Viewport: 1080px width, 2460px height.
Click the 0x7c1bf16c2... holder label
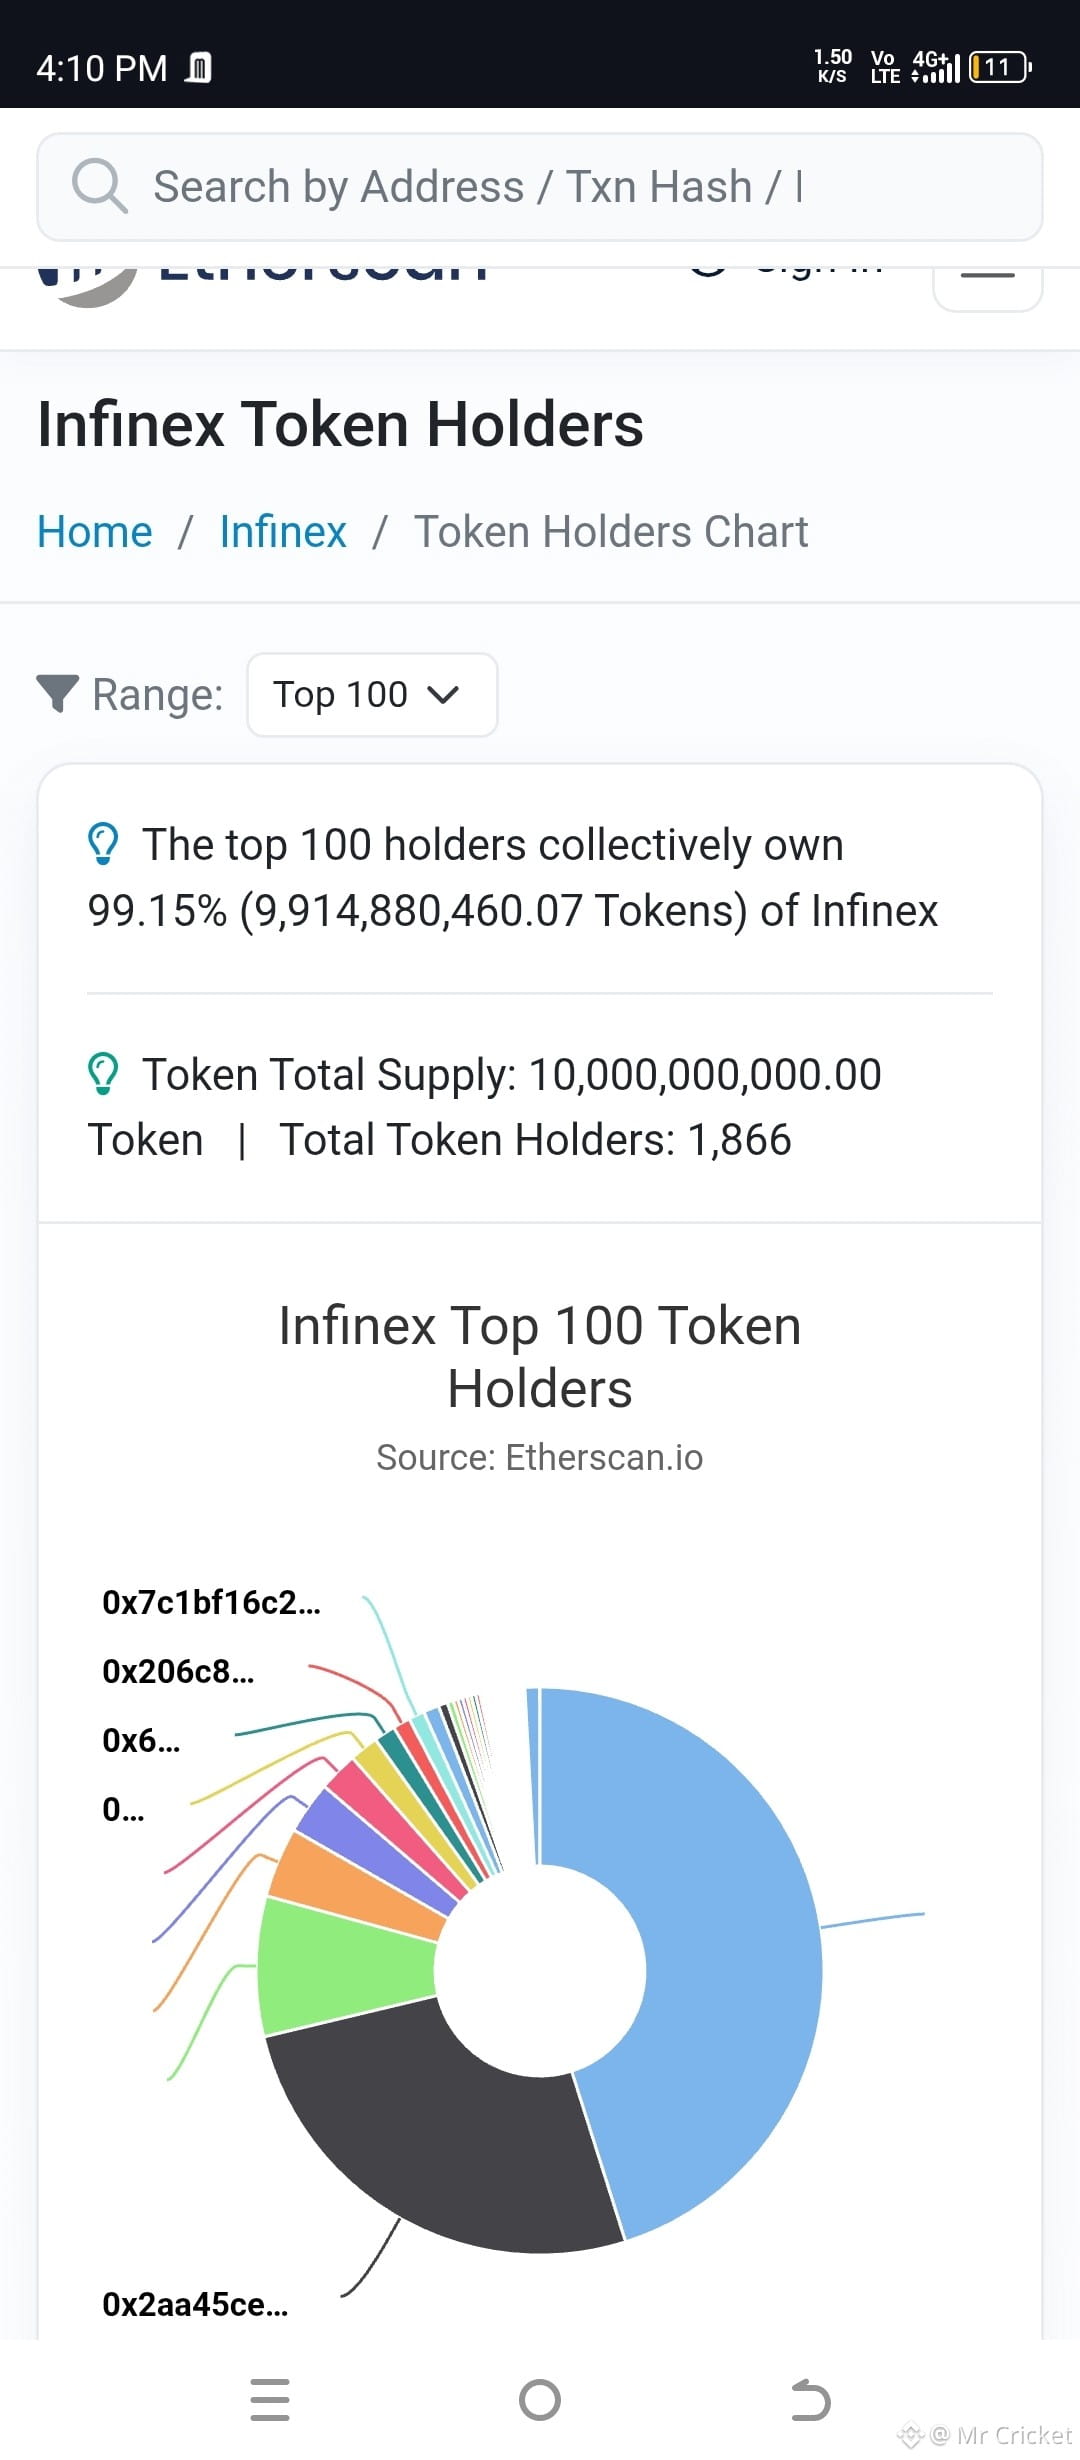(x=211, y=1602)
